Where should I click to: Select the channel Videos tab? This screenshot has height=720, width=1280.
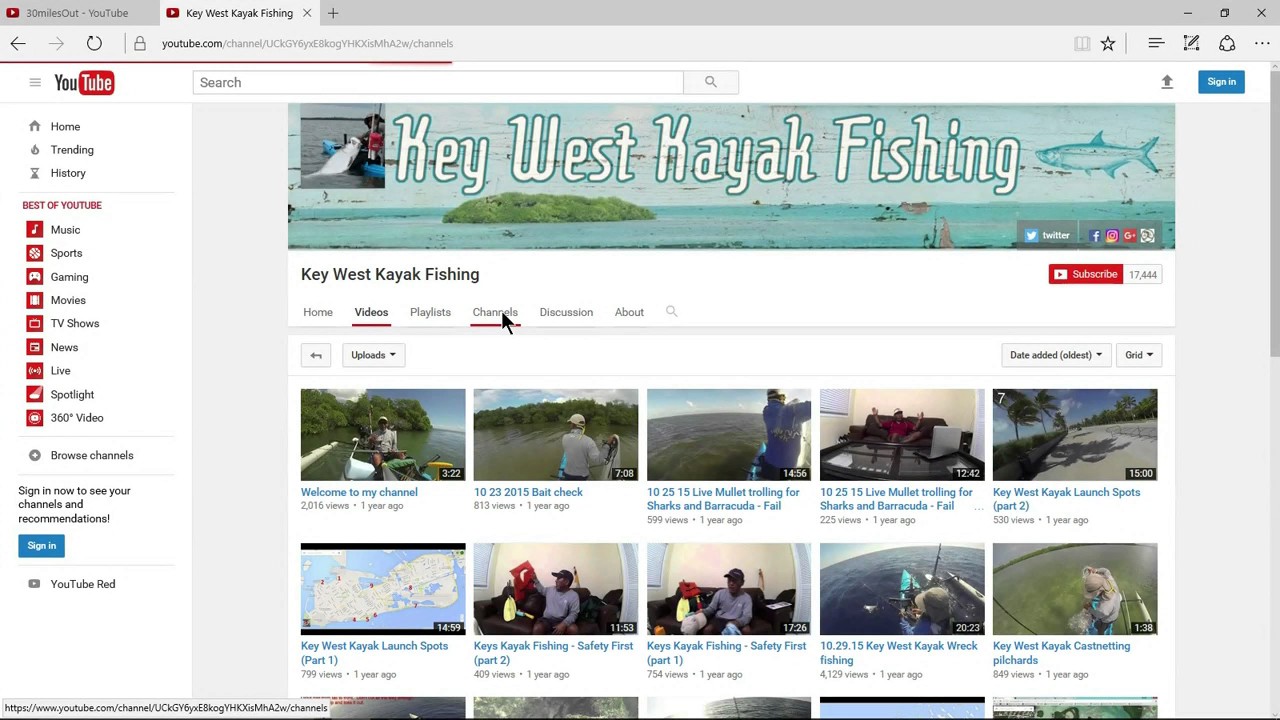click(371, 312)
